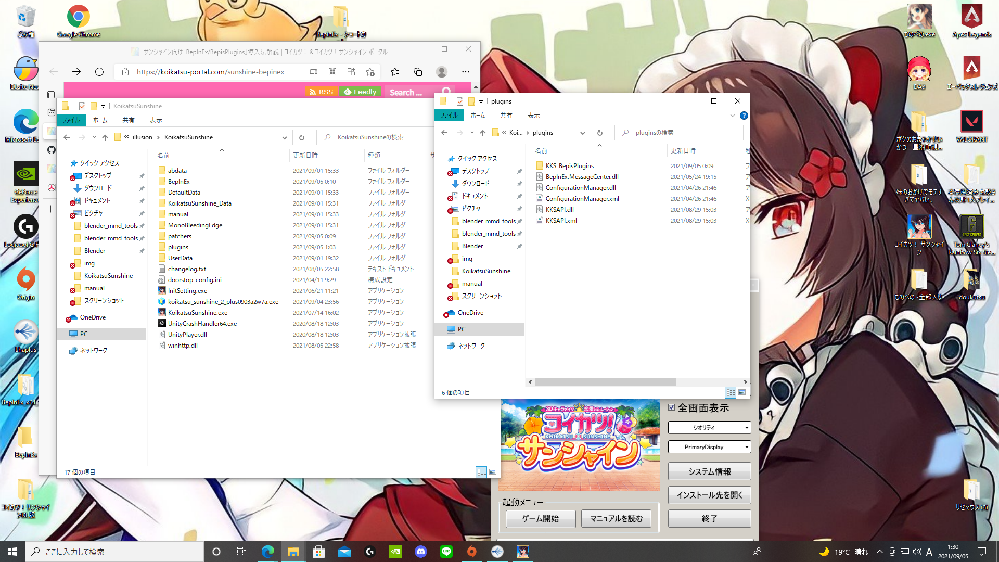999x562 pixels.
Task: Open the 共有 tab in KoikatsuSunshine window
Action: click(x=128, y=120)
